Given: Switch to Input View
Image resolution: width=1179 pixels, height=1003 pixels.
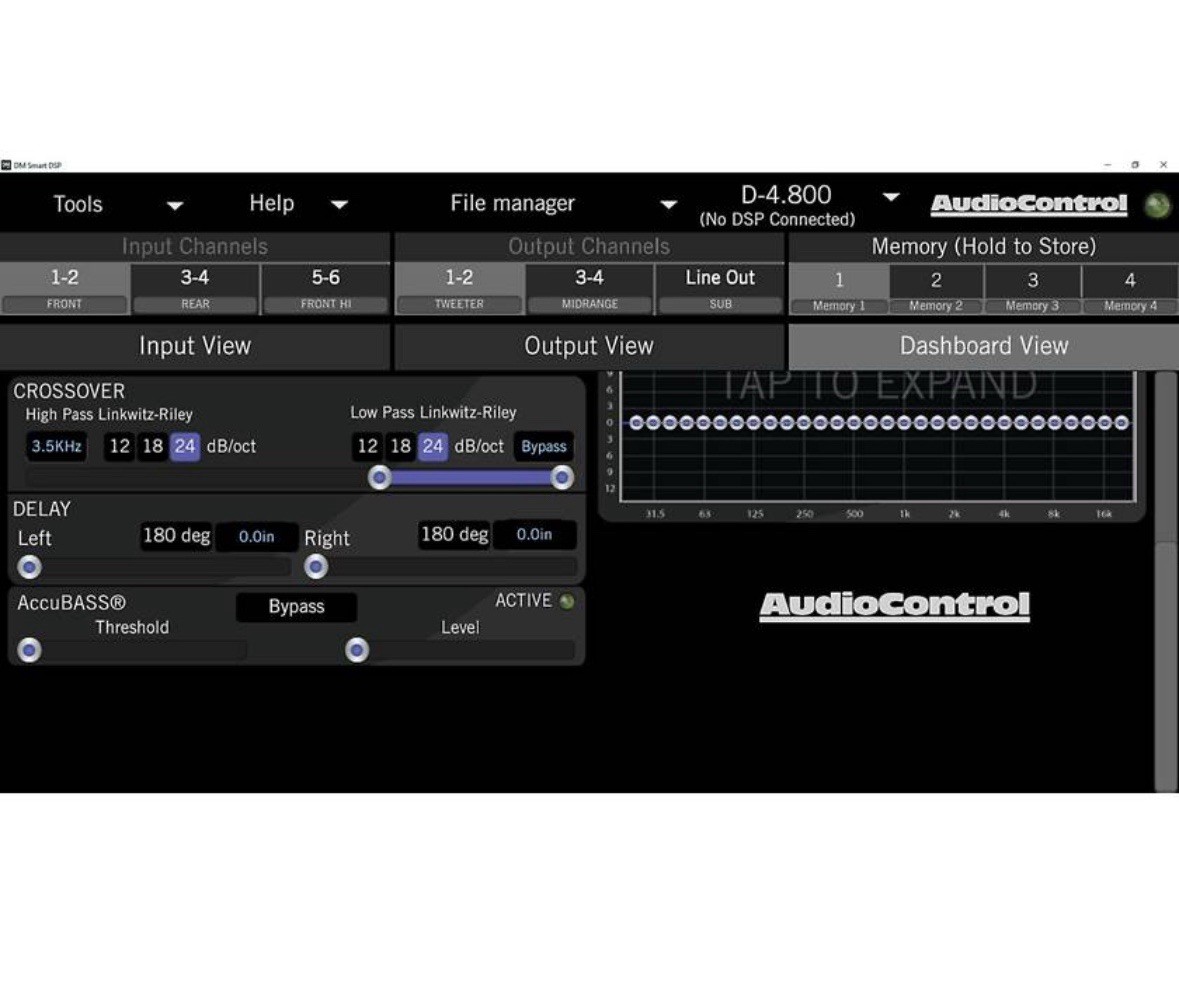Looking at the screenshot, I should 195,346.
